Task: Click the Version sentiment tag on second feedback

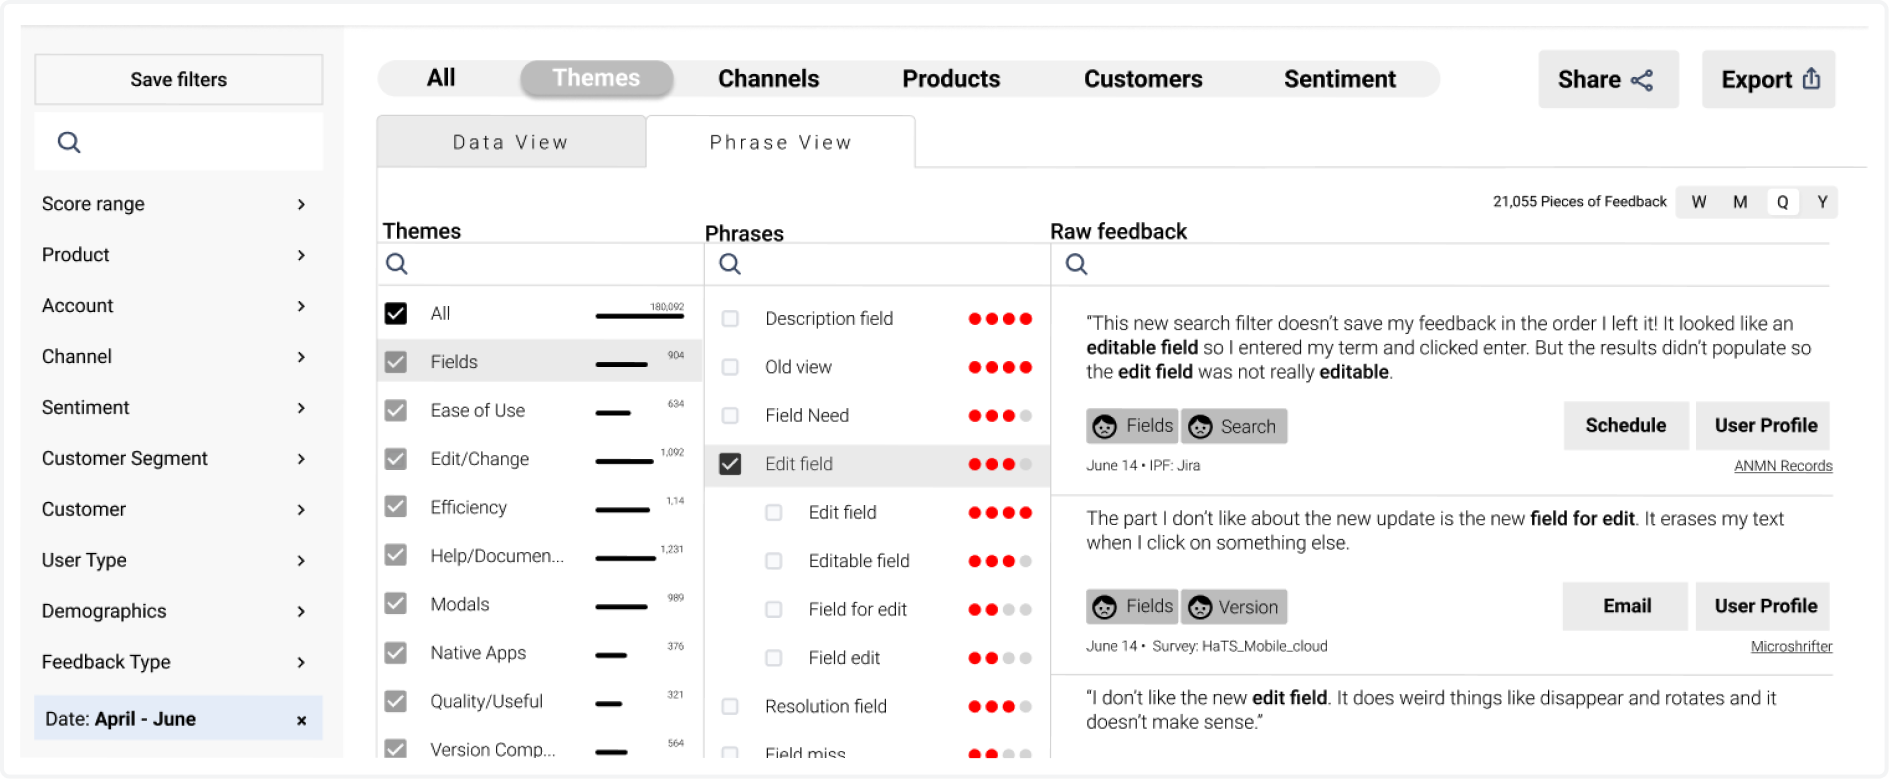Action: coord(1234,607)
